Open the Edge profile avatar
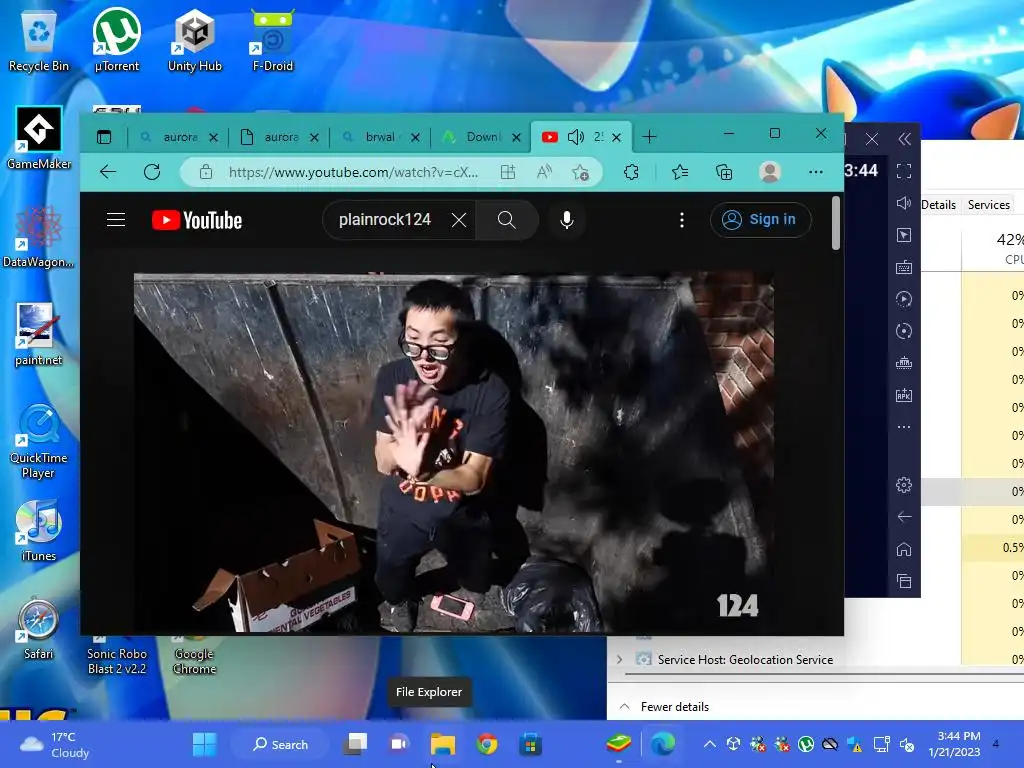The image size is (1024, 768). tap(770, 172)
